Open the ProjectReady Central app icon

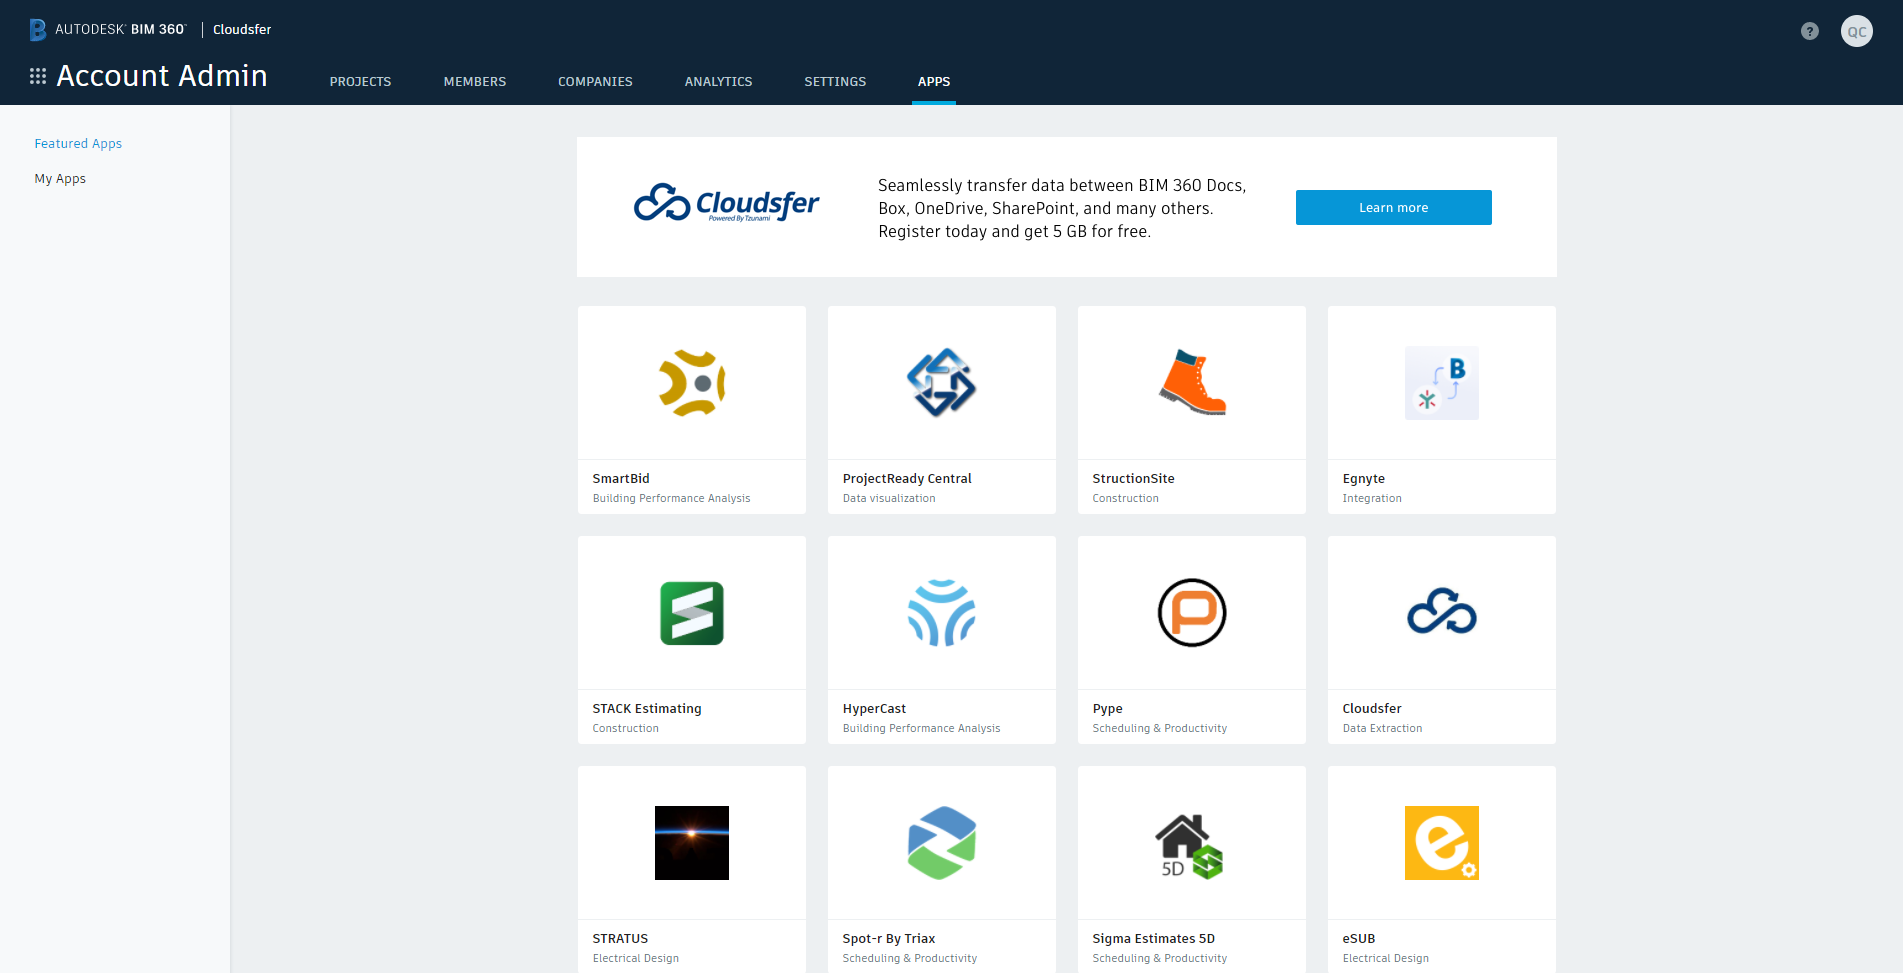pos(942,383)
